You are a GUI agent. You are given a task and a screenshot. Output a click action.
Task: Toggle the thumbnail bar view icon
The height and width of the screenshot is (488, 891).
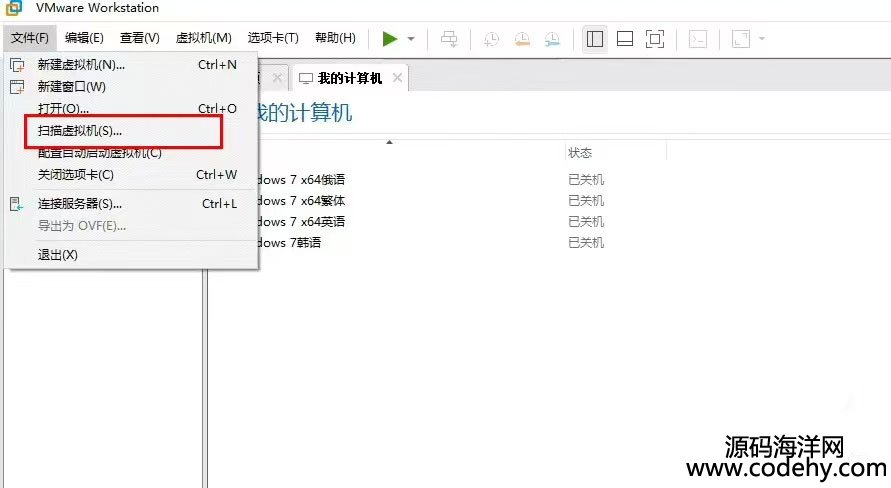624,39
